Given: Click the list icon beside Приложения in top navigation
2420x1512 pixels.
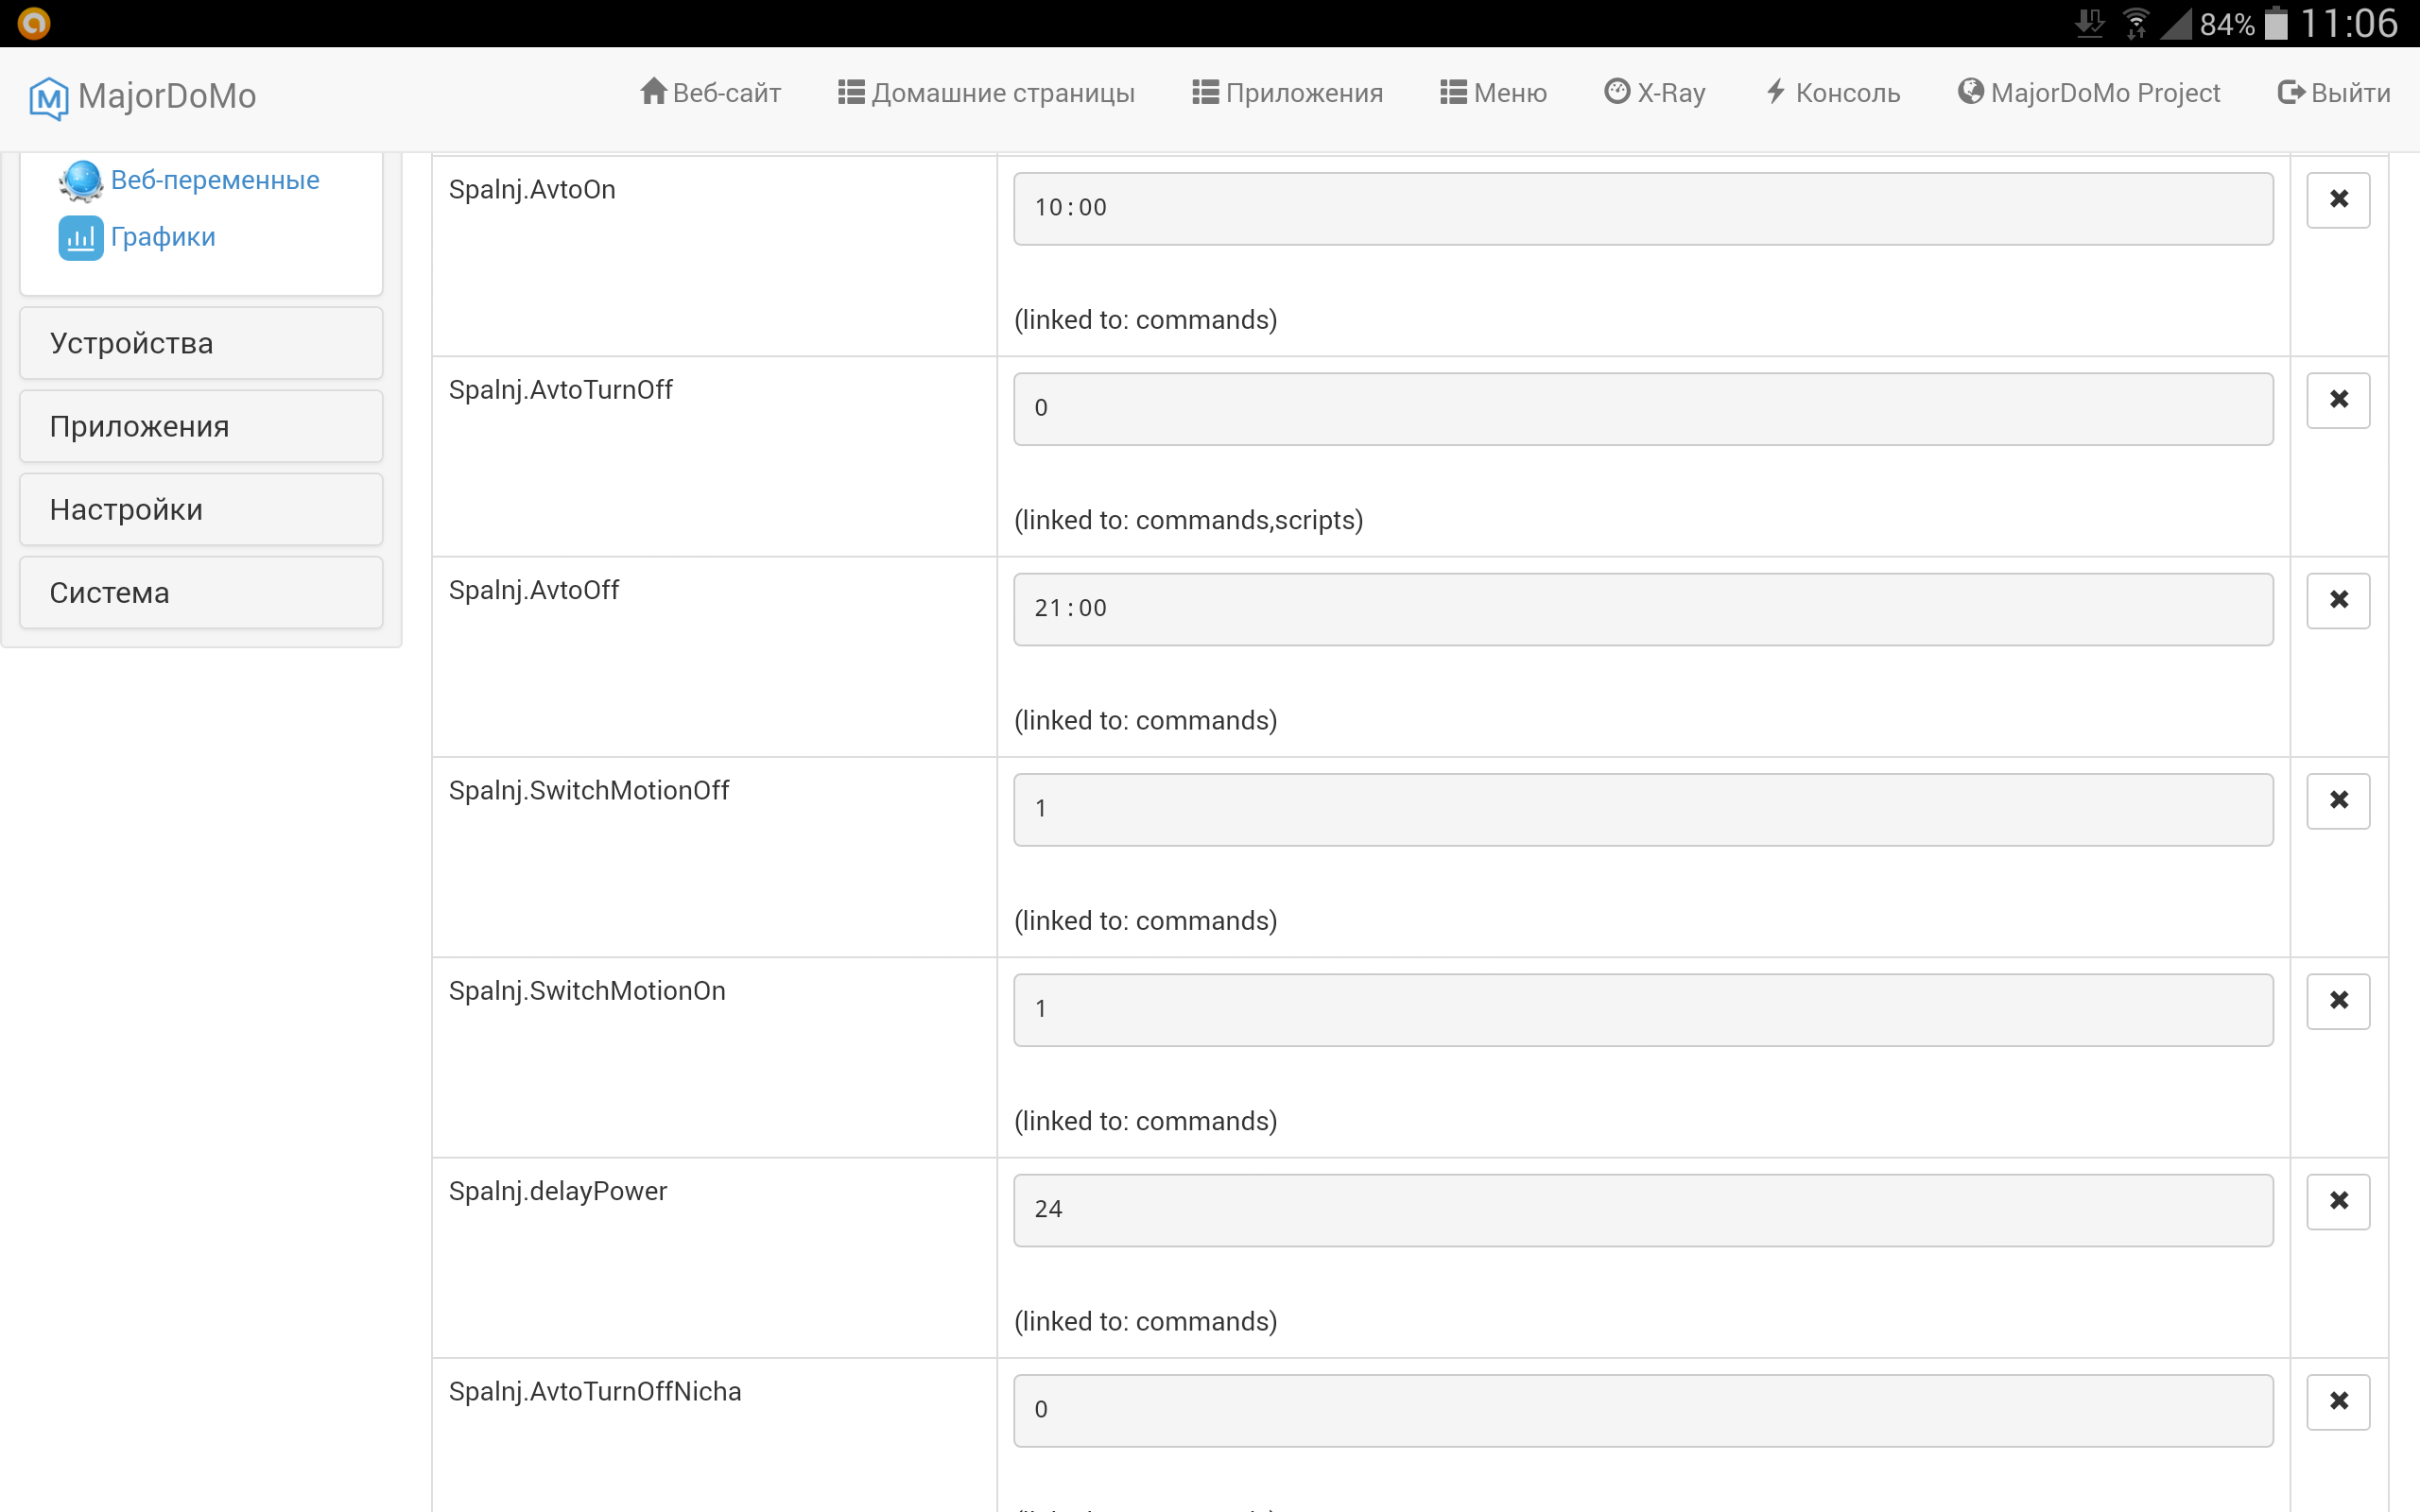Looking at the screenshot, I should [1205, 91].
